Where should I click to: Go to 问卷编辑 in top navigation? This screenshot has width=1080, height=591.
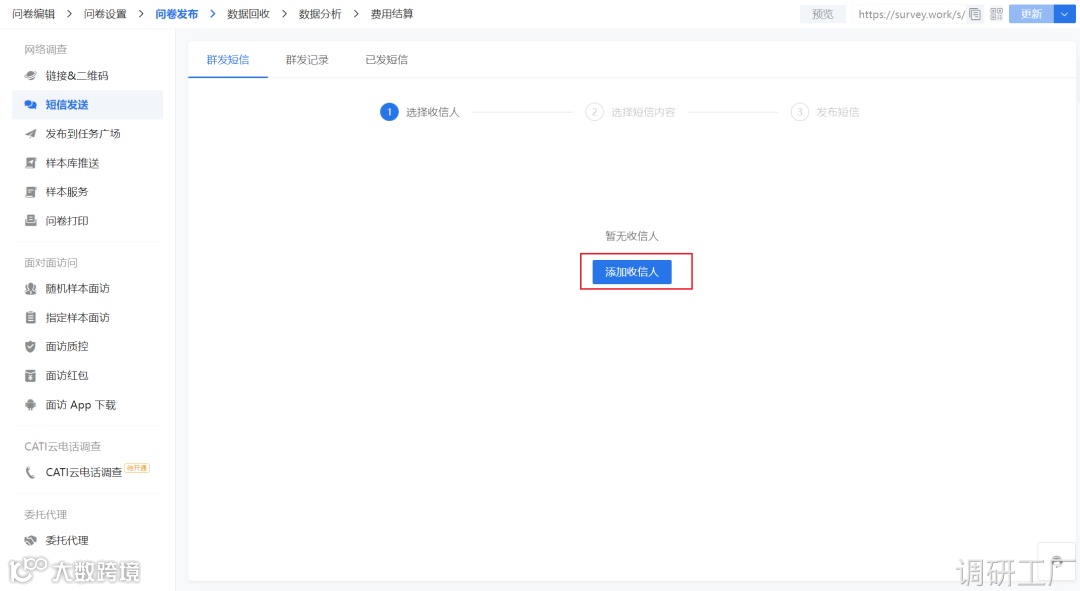pos(34,14)
